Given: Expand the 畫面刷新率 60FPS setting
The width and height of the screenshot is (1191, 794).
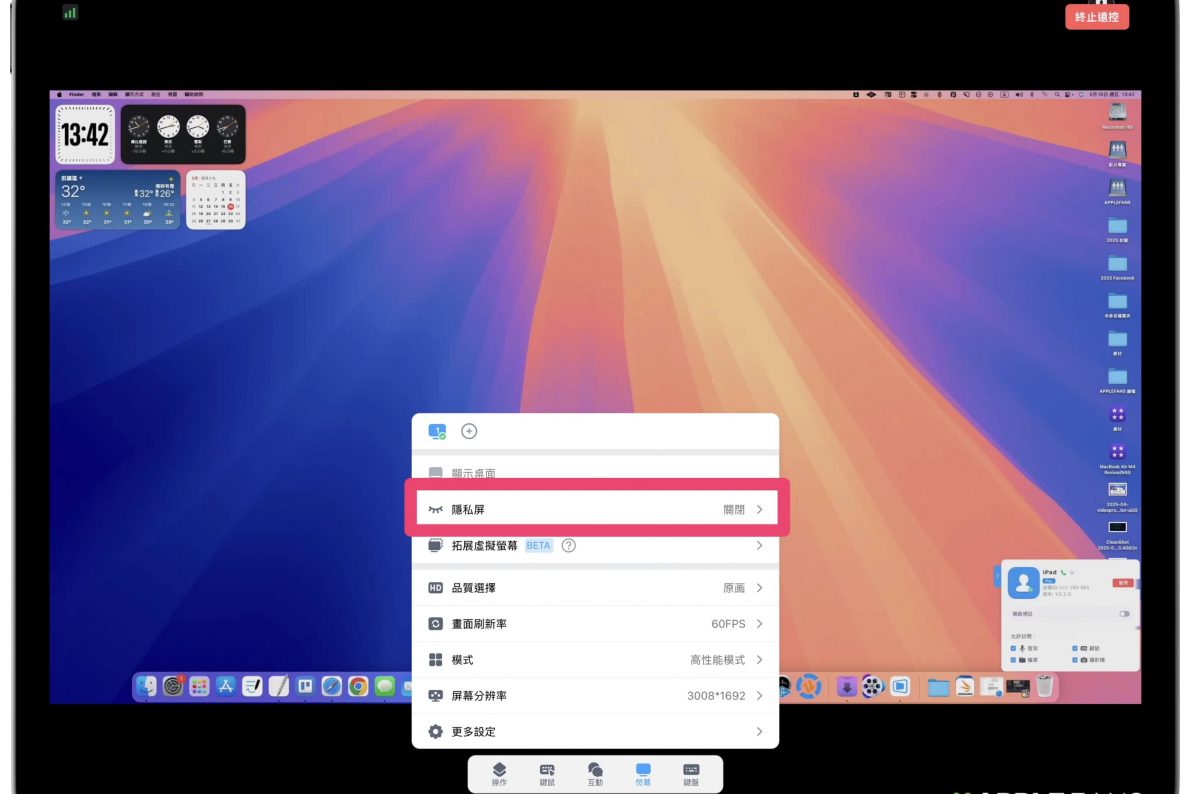Looking at the screenshot, I should click(595, 624).
